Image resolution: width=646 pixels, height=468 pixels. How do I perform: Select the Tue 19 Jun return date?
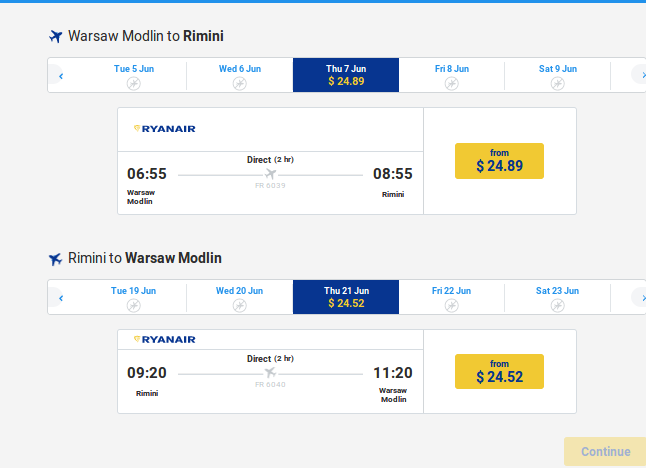click(133, 297)
